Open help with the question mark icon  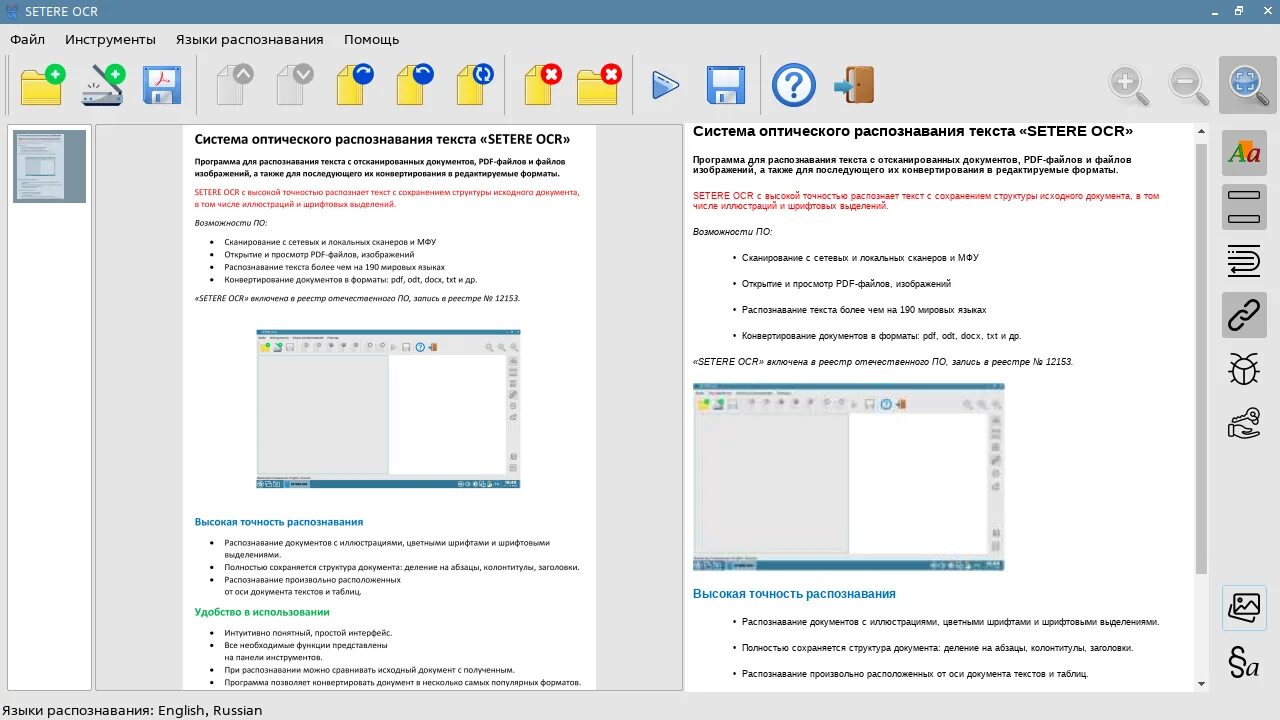(x=793, y=85)
